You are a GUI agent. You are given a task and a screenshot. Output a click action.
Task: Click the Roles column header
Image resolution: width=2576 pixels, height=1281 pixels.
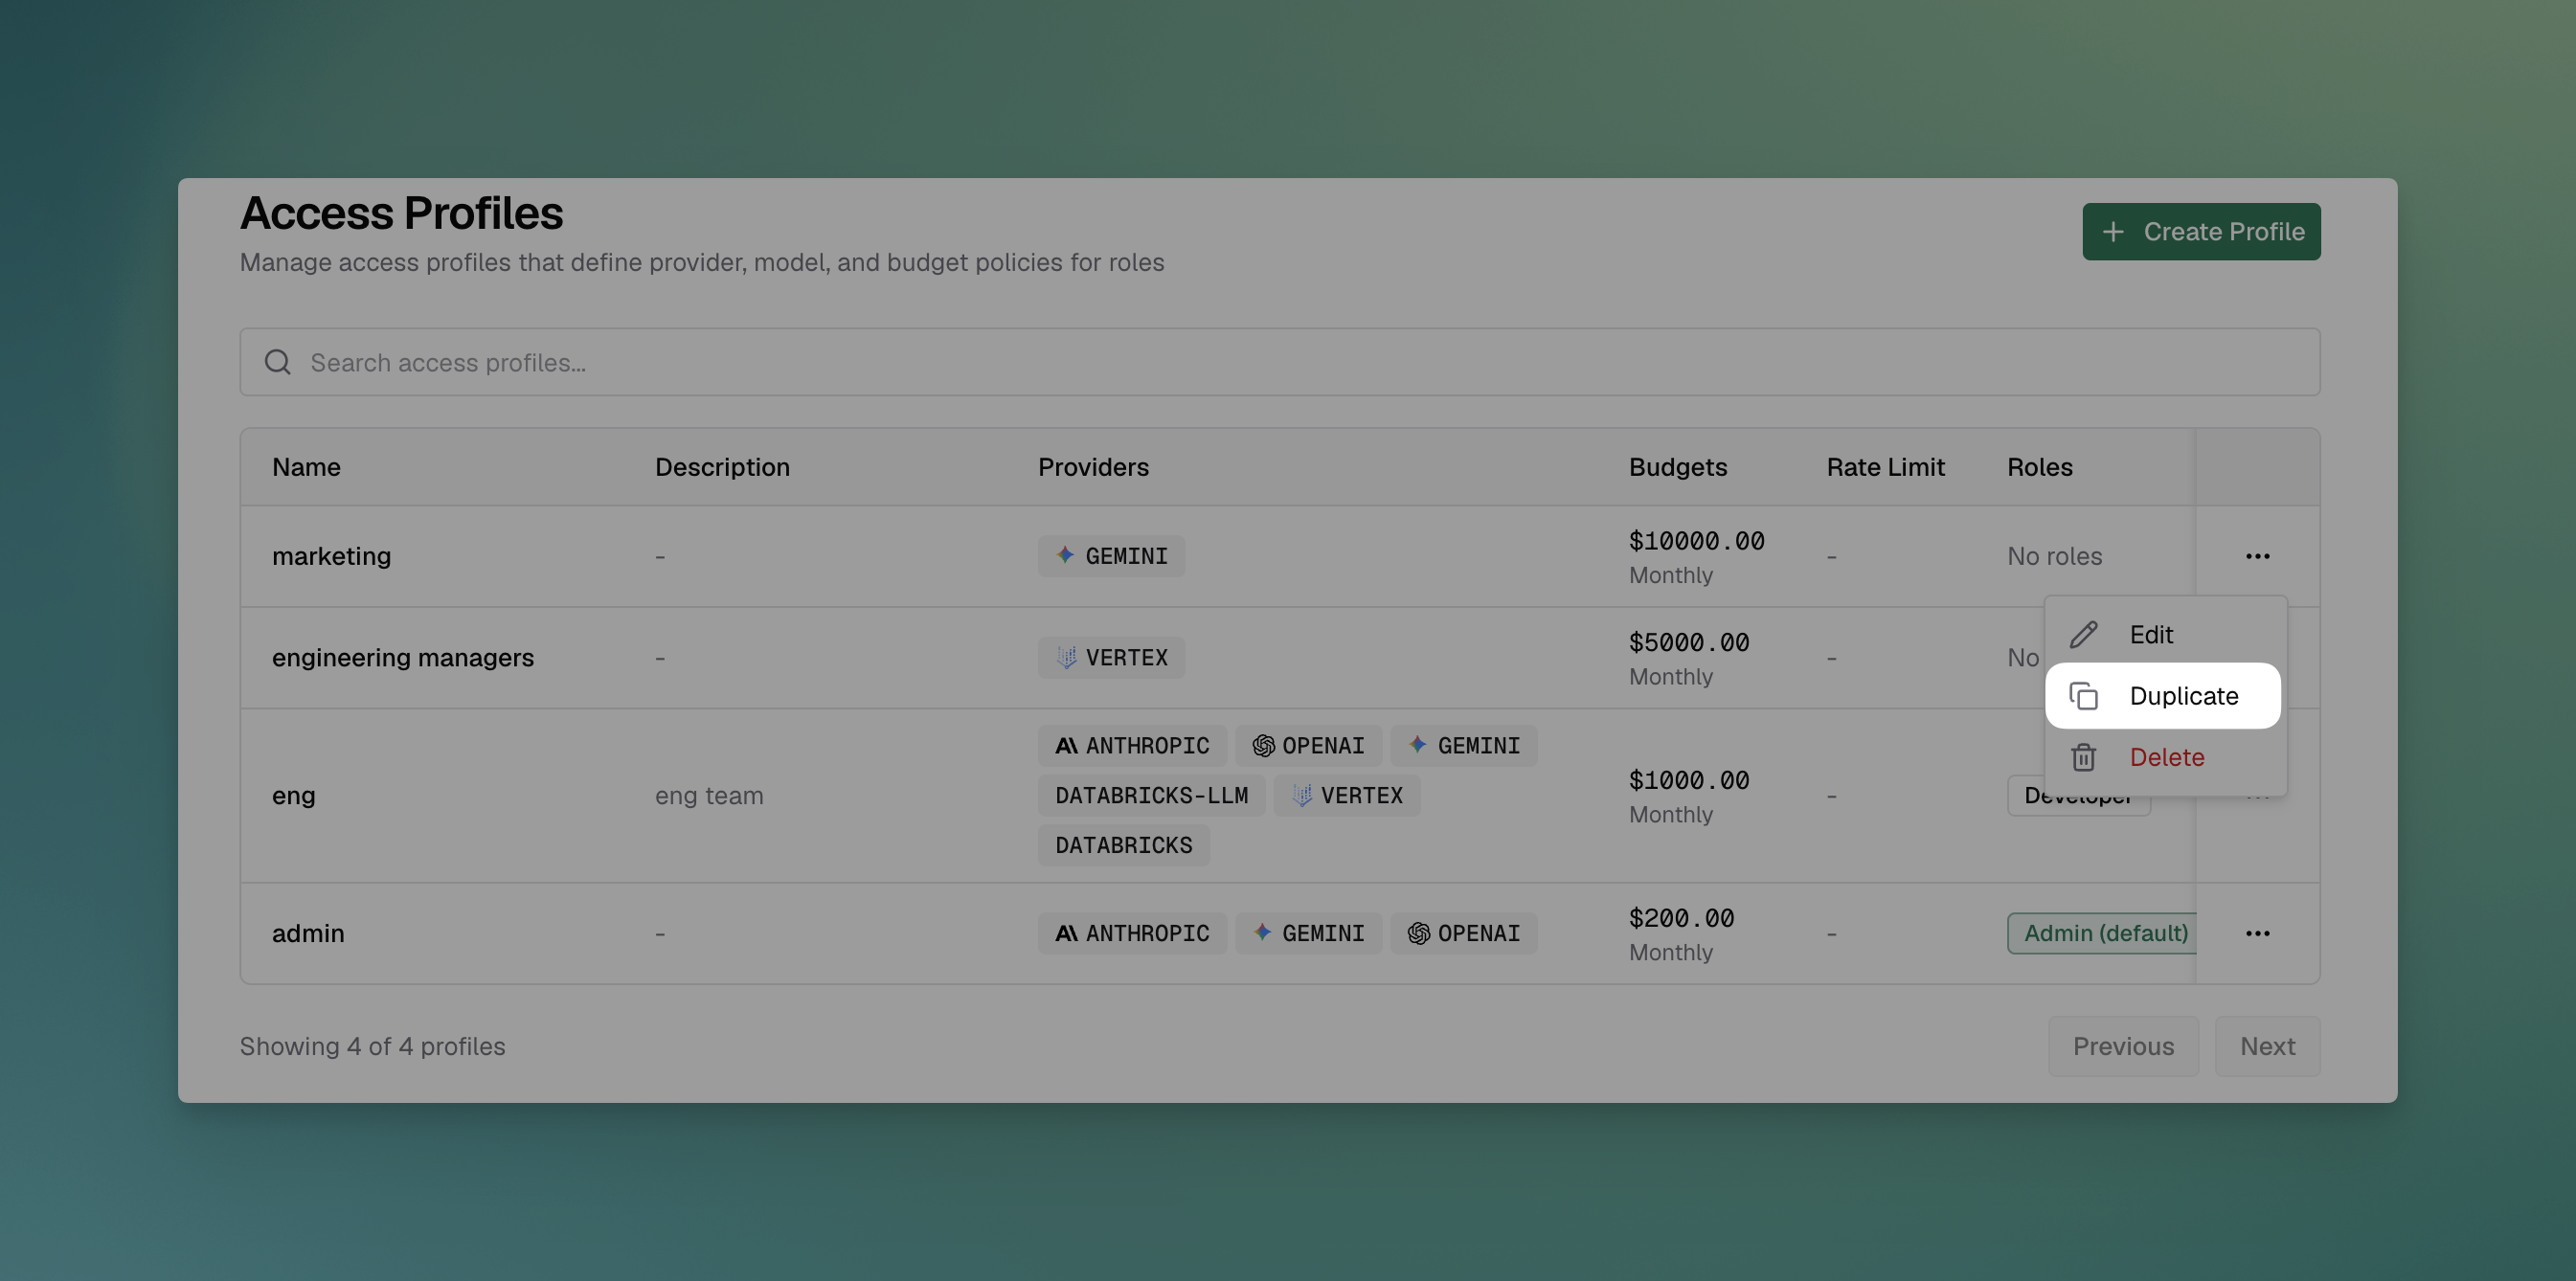coord(2040,467)
